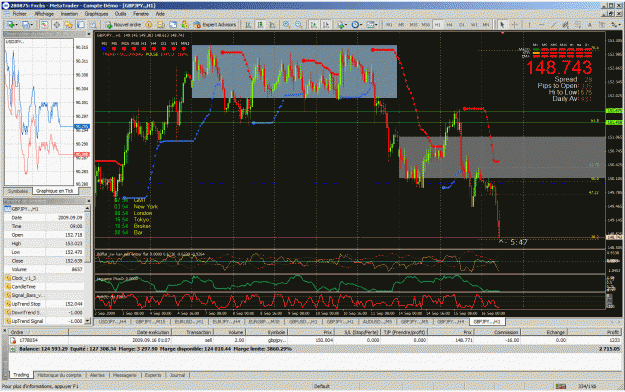Select the D1 timeframe button
Viewport: 625px width, 392px height.
coord(462,25)
